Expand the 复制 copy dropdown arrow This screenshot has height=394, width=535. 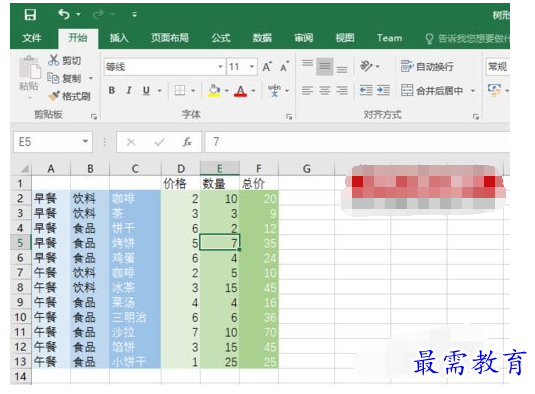pos(91,78)
